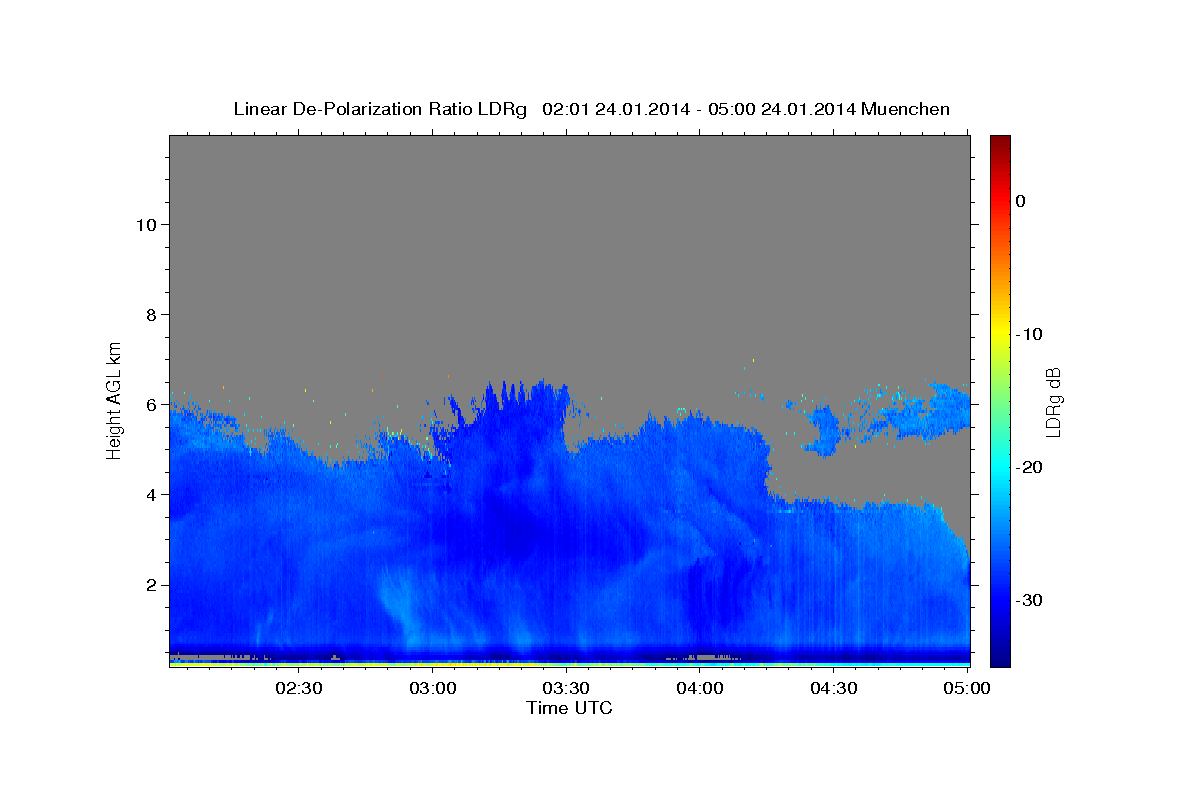
Task: Click the 'LDRg dB' colorbar label
Action: [1052, 401]
